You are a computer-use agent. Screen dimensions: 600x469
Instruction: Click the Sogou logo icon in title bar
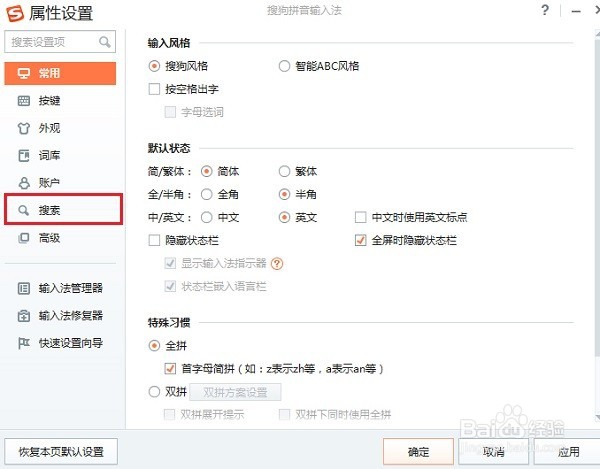tap(15, 13)
